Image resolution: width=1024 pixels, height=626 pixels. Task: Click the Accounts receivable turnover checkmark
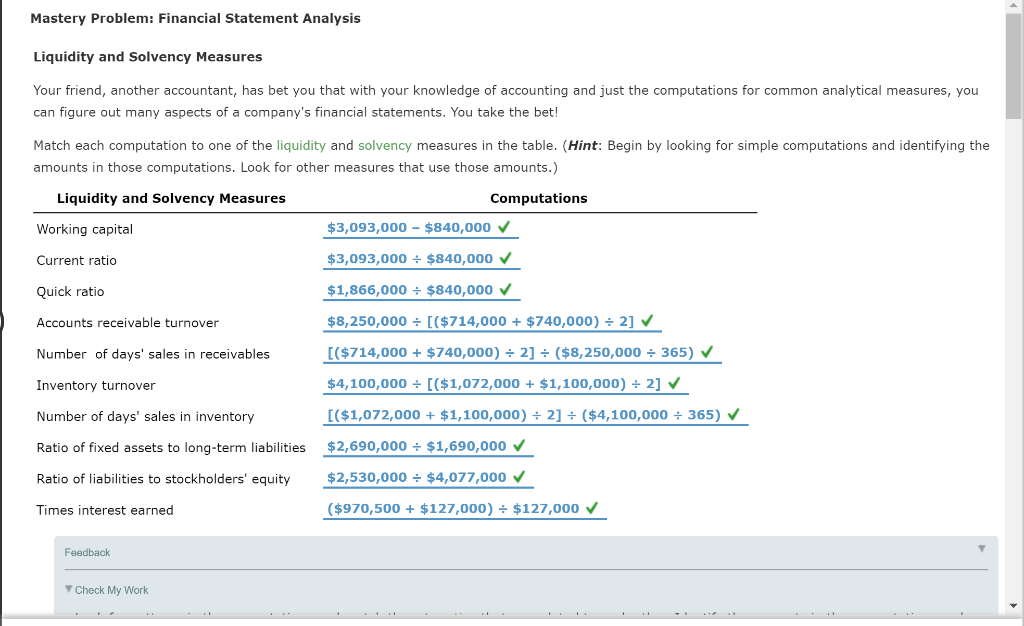pos(647,321)
